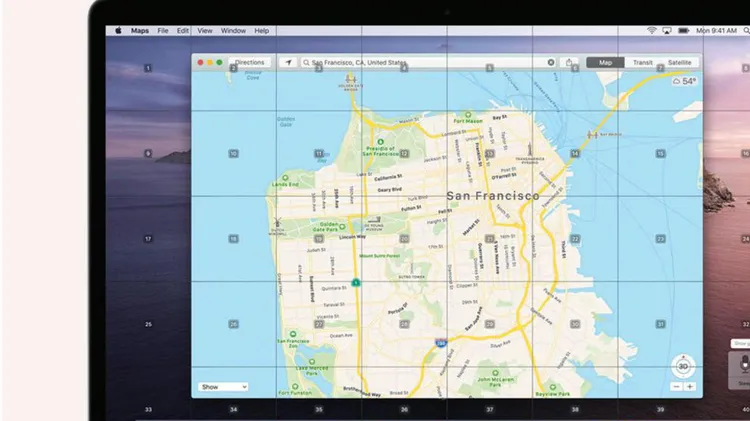
Task: Check the battery status icon
Action: click(684, 31)
